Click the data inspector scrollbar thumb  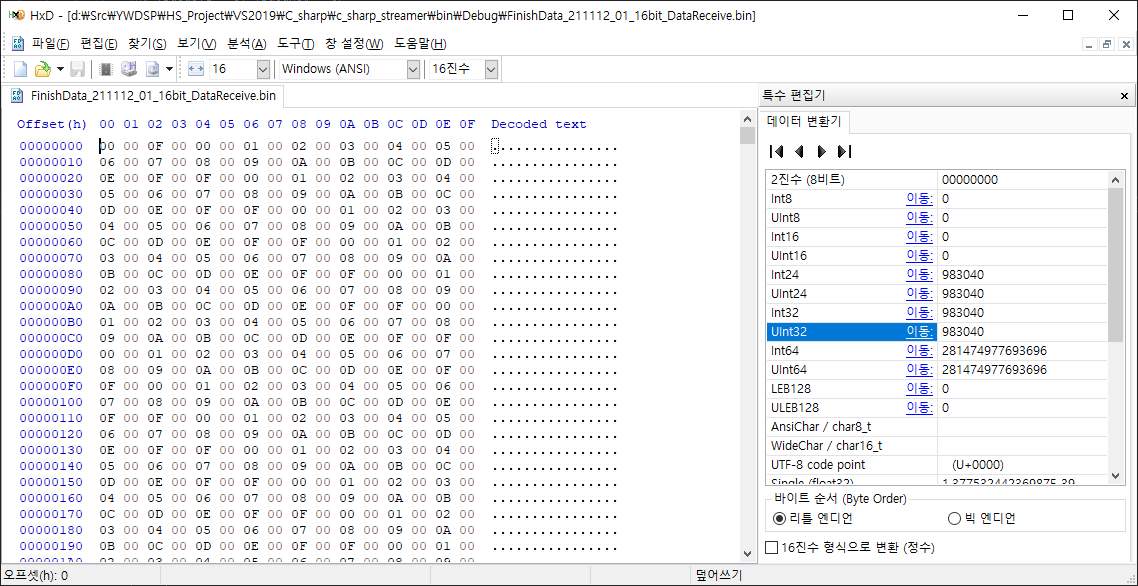1116,264
